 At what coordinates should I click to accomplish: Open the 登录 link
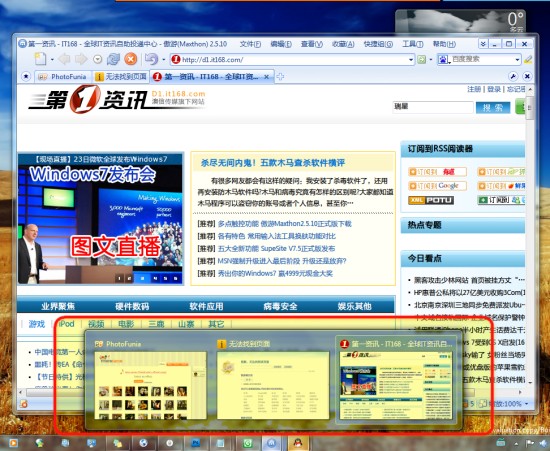click(494, 89)
